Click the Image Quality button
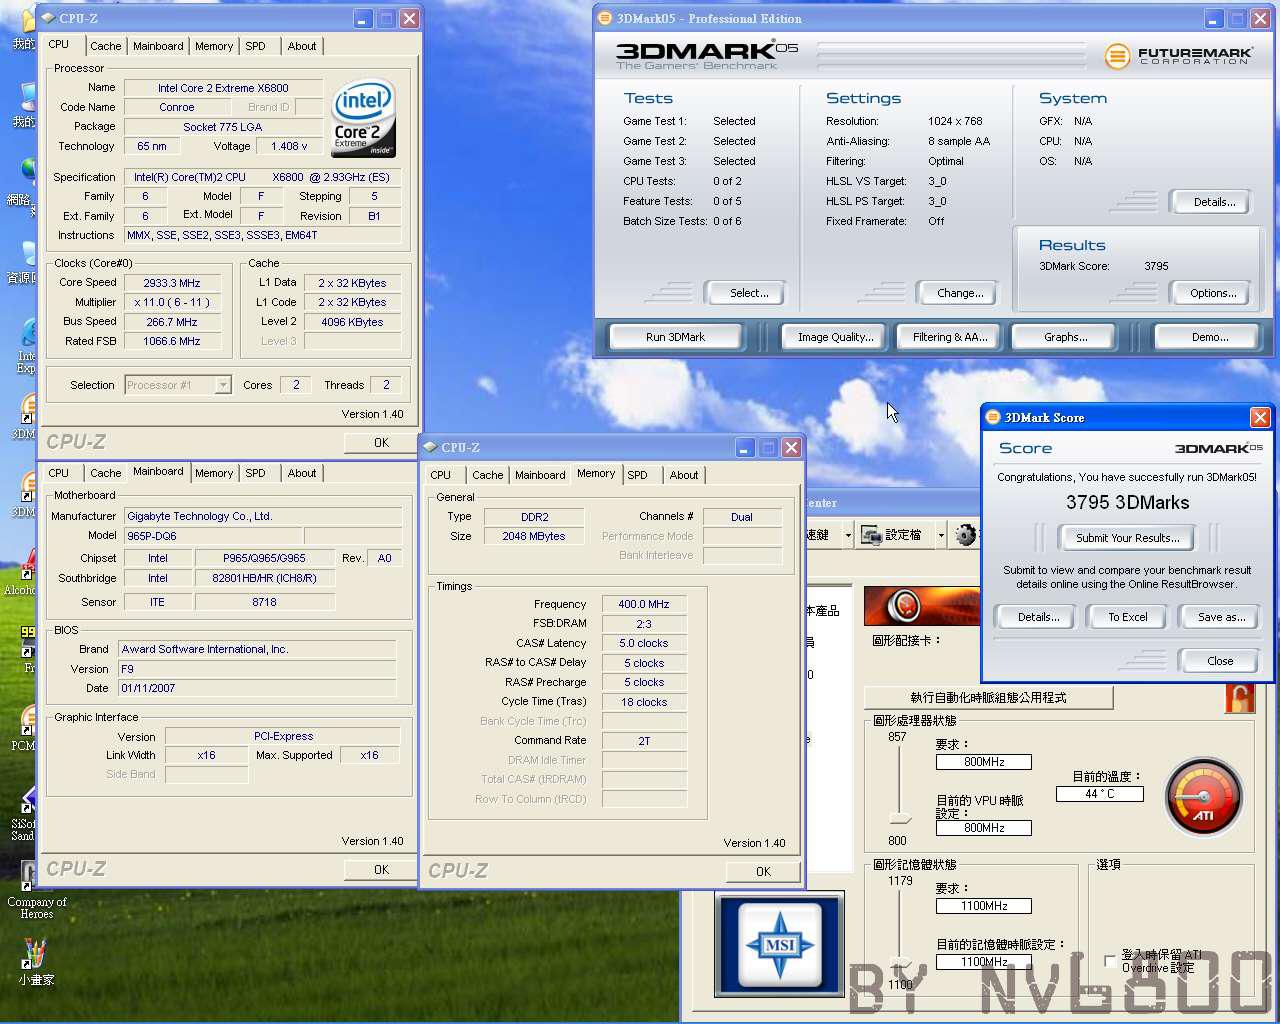 (x=835, y=337)
